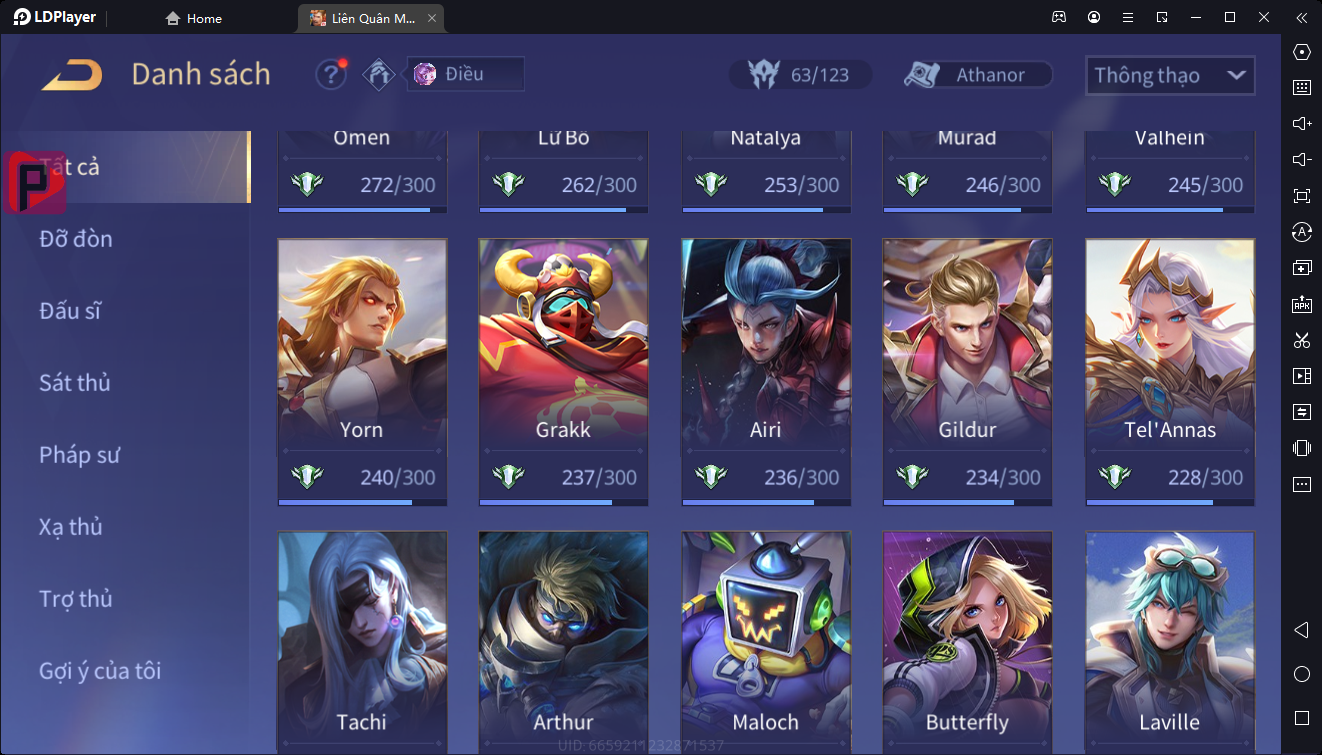
Task: Switch to the Home tab
Action: pyautogui.click(x=193, y=18)
